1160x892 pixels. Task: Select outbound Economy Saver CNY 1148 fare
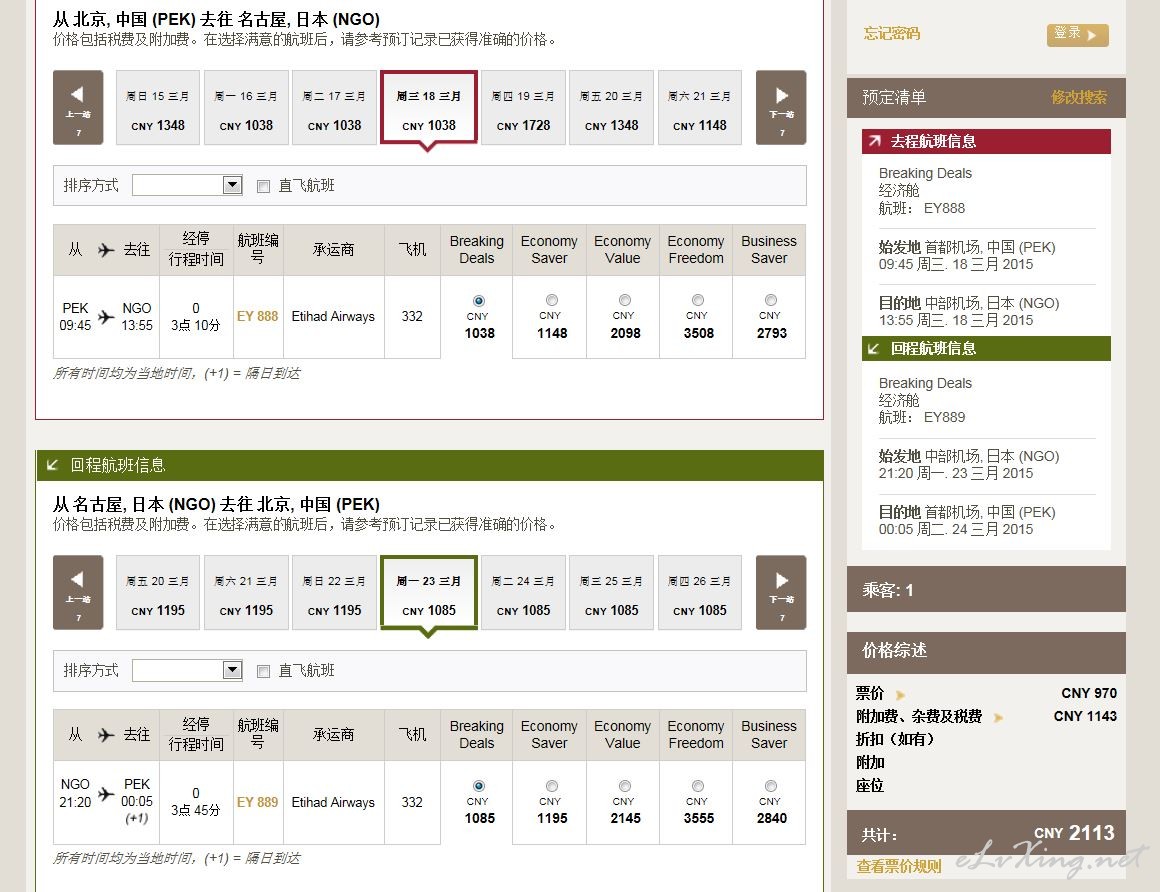[551, 300]
